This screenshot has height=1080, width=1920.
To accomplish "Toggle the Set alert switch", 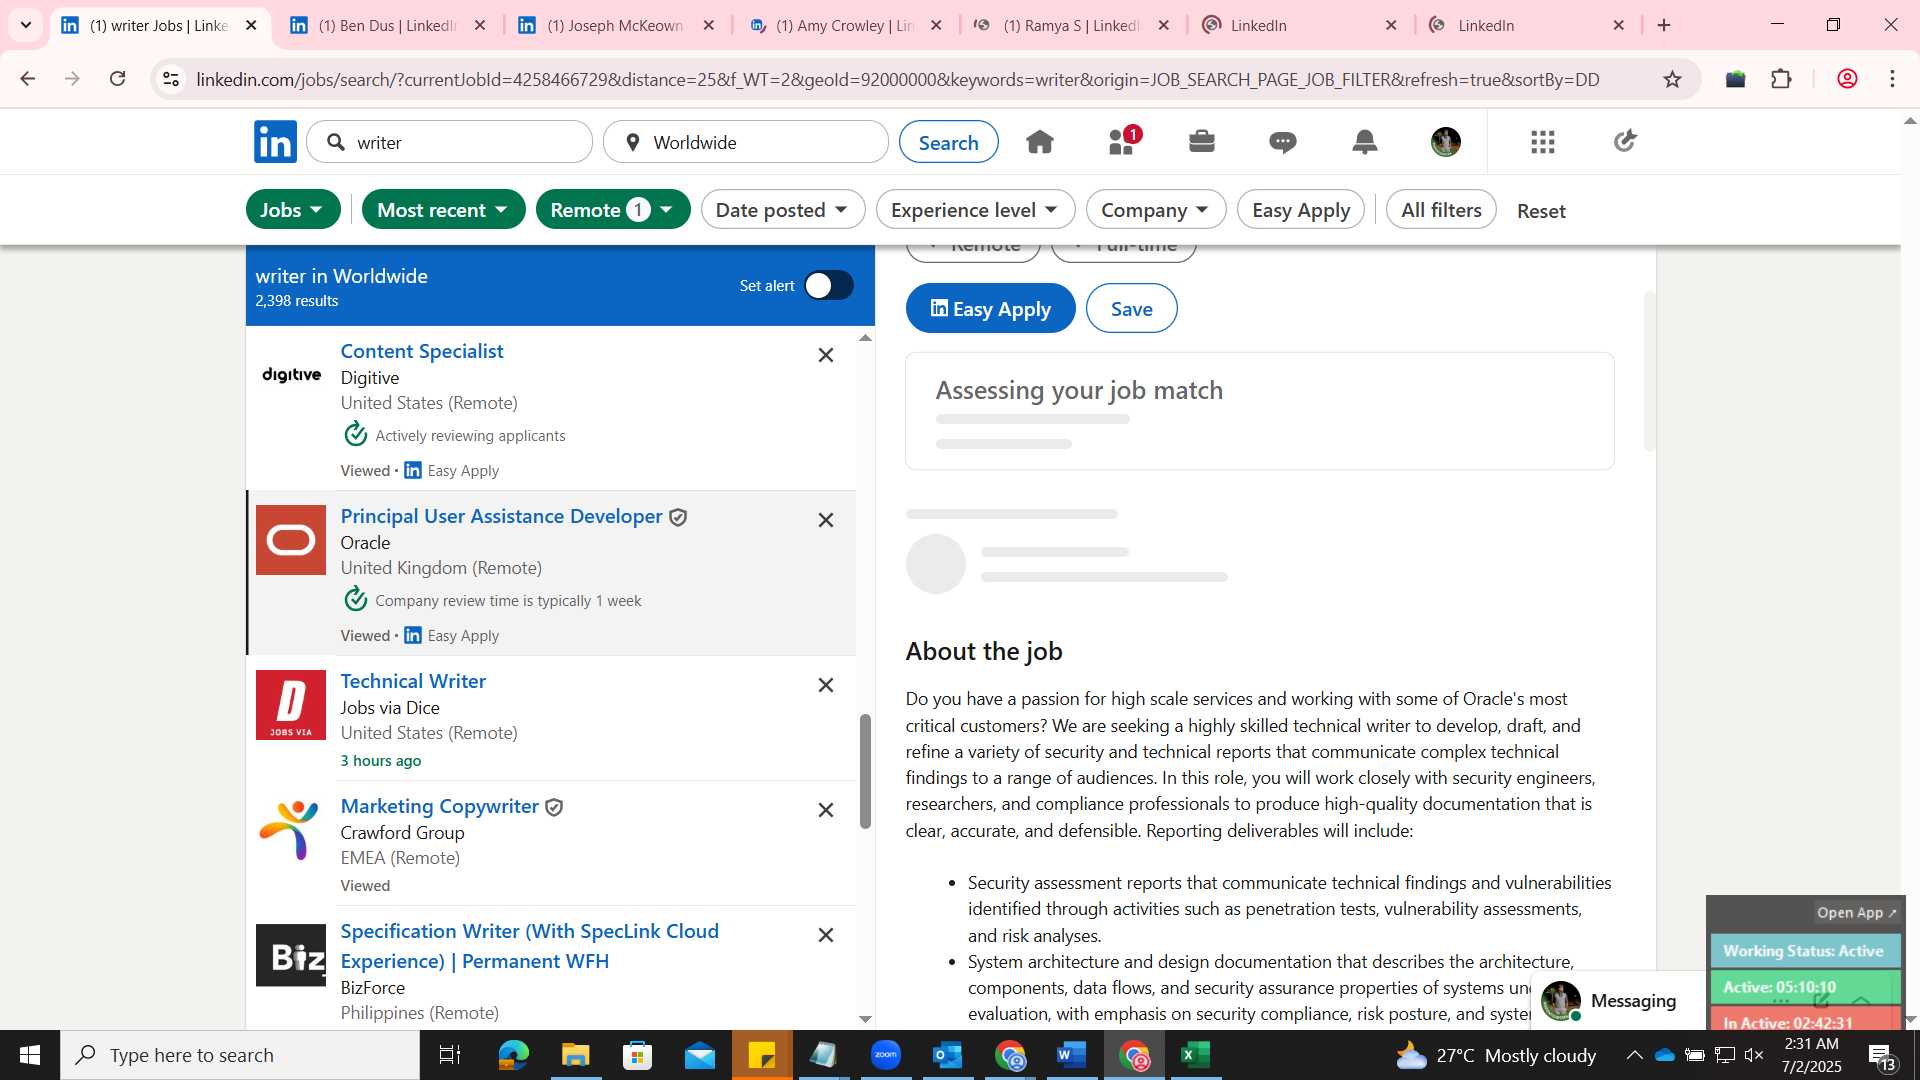I will 829,286.
